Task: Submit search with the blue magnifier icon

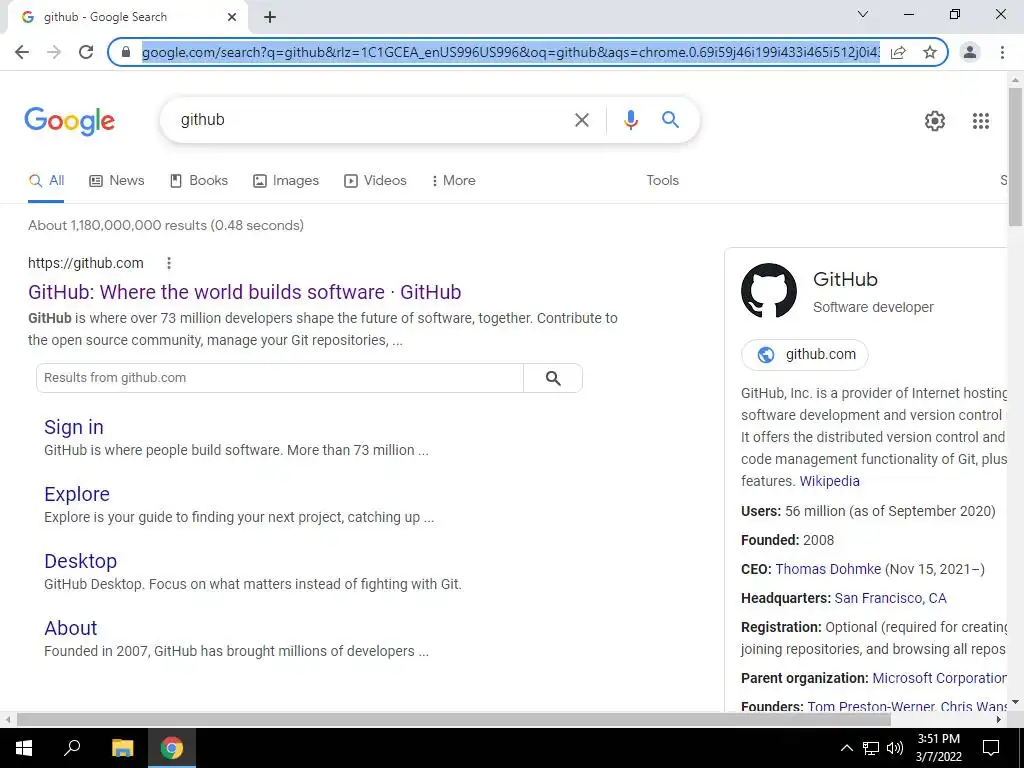Action: pos(670,120)
